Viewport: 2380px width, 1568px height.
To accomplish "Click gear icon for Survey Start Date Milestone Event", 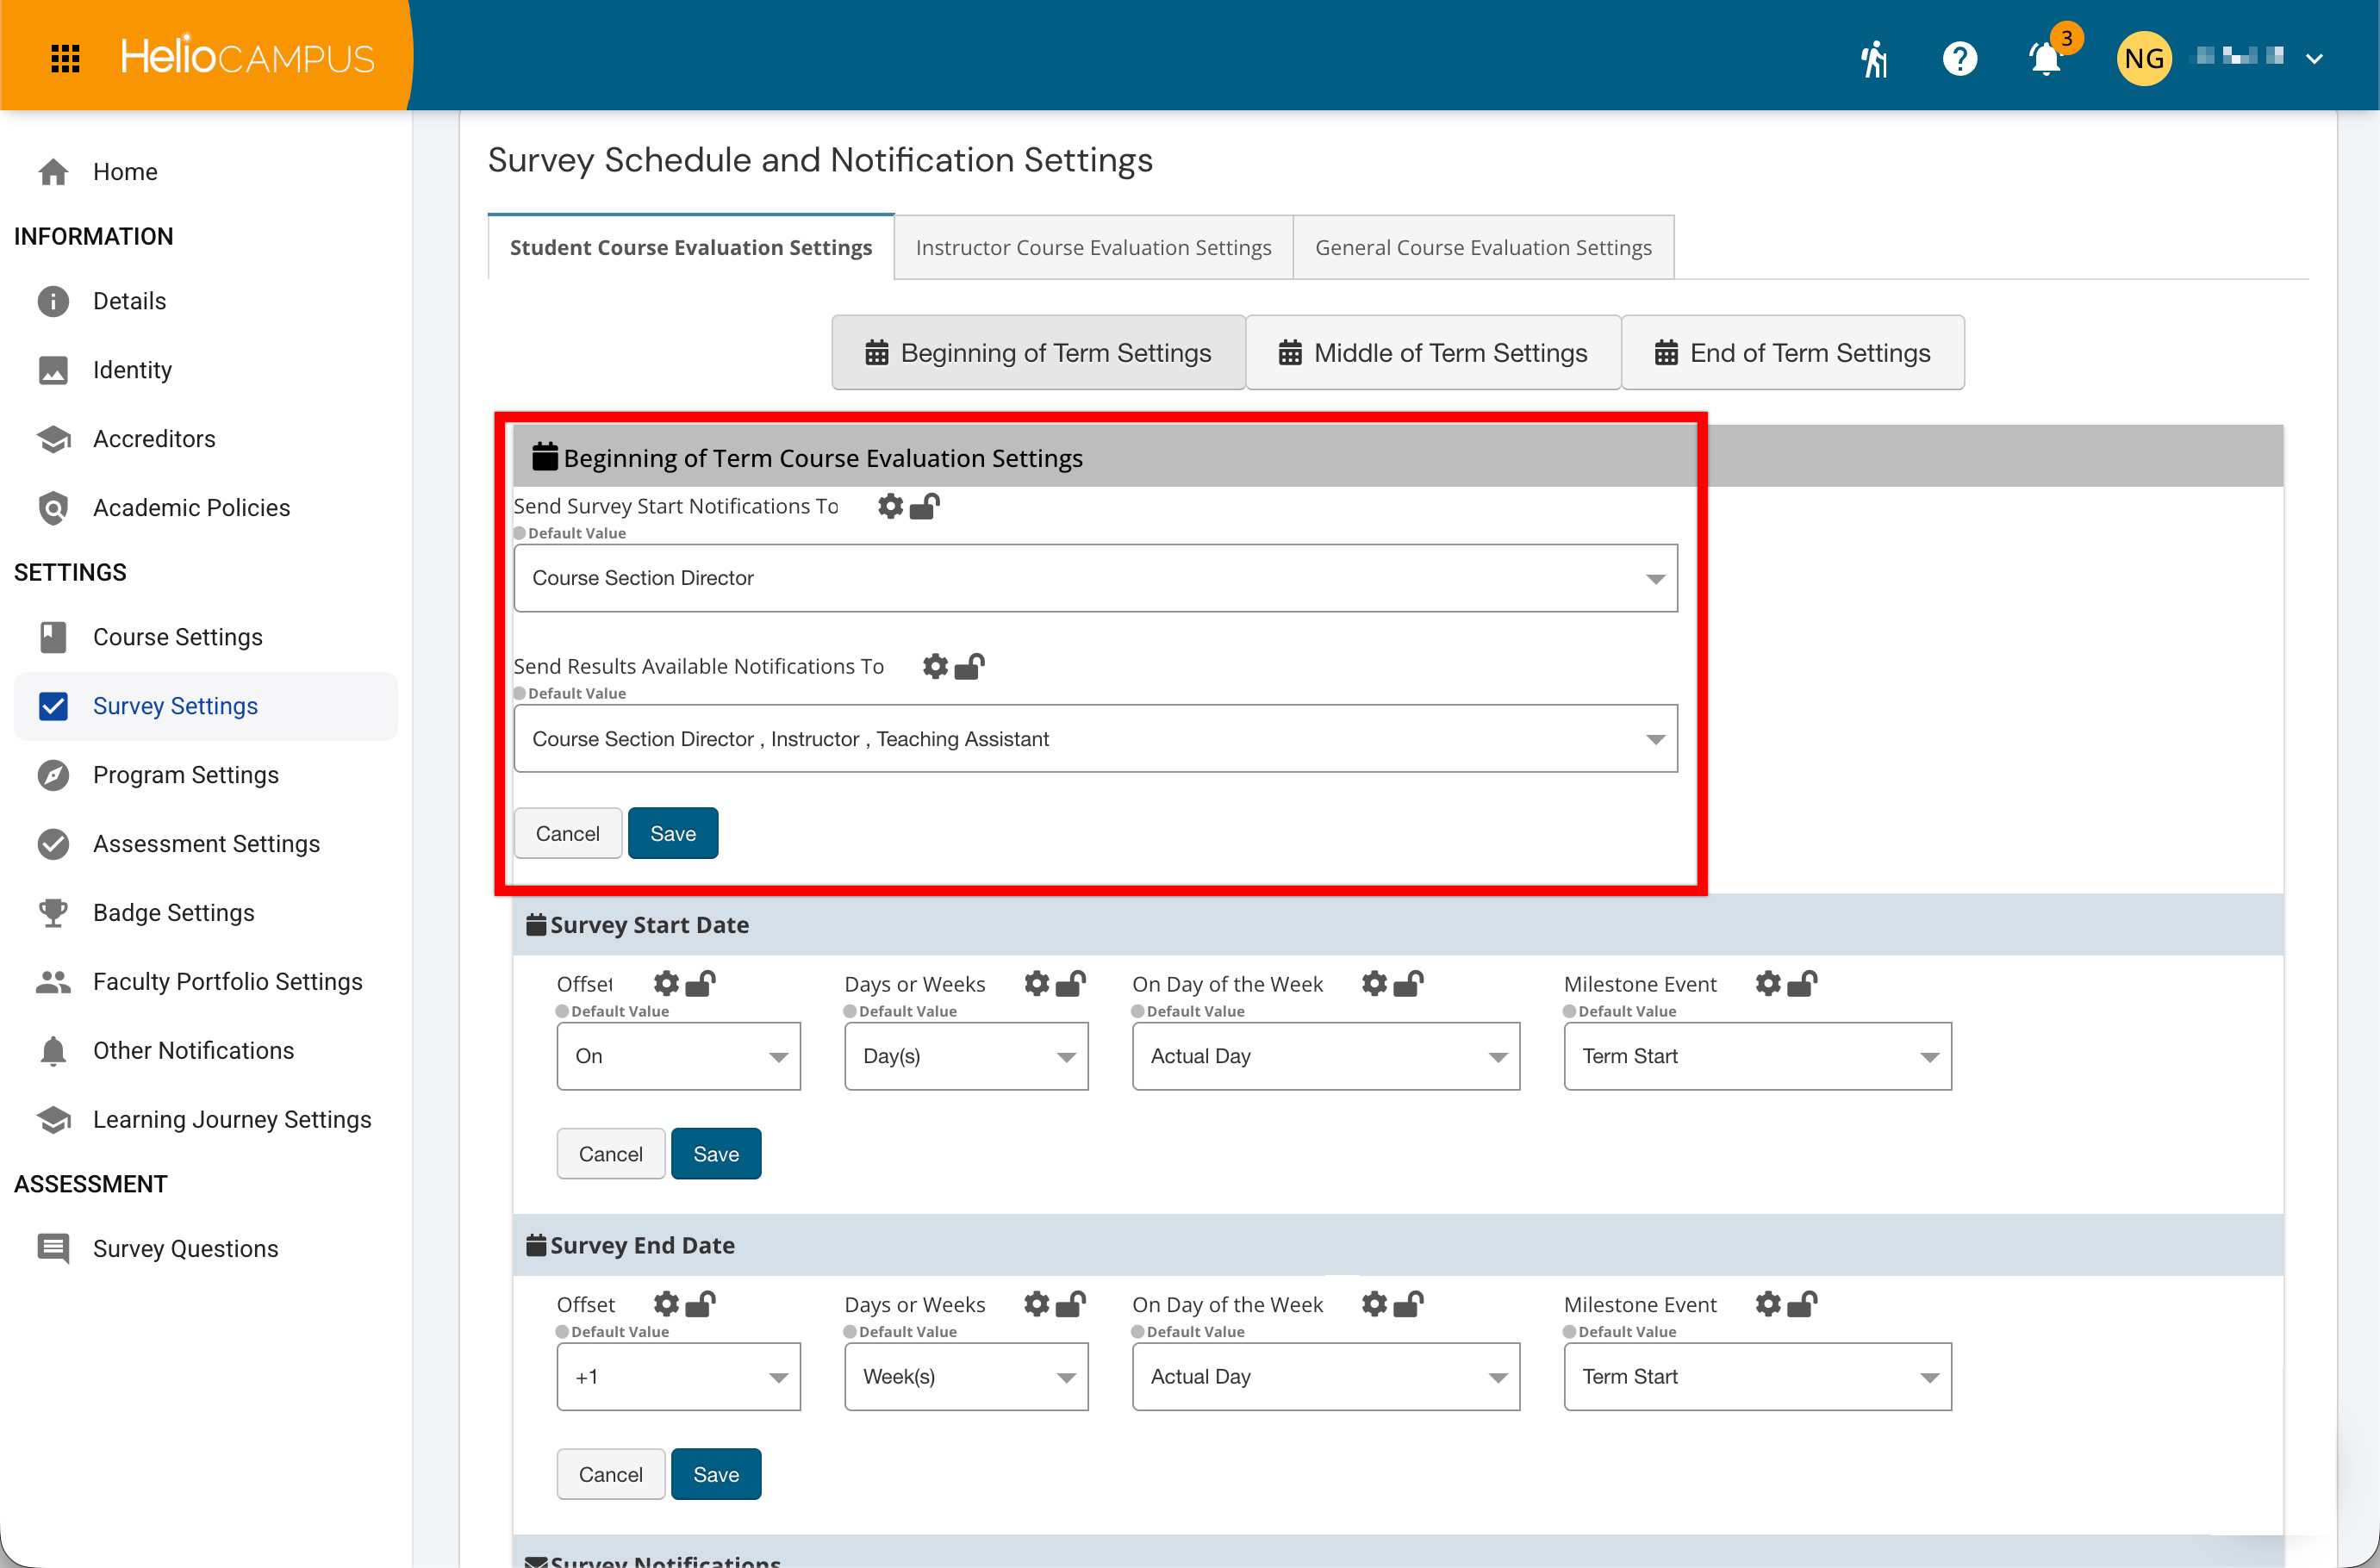I will pos(1768,984).
